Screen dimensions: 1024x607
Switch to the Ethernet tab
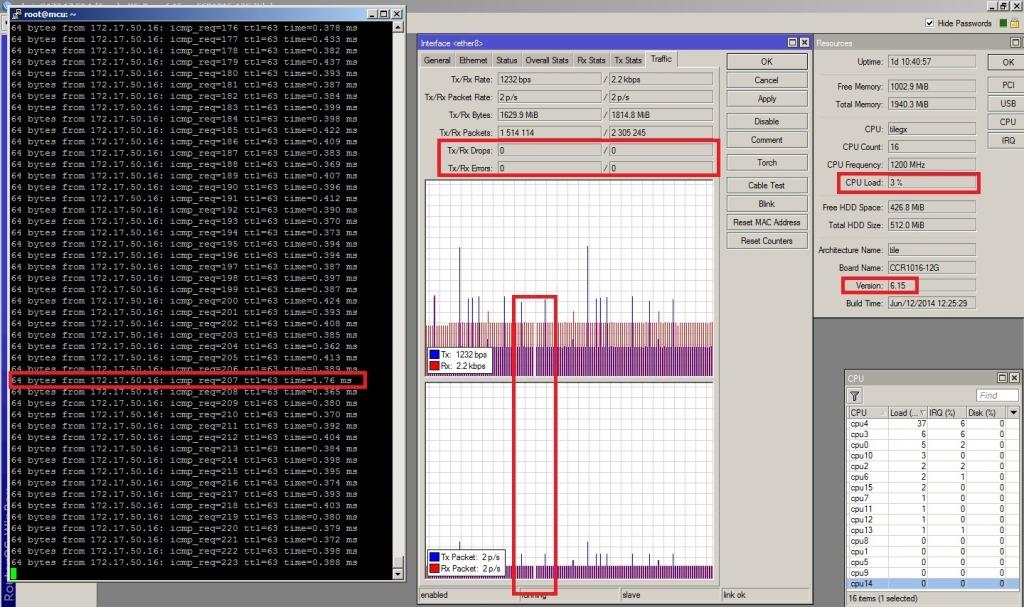click(x=473, y=60)
